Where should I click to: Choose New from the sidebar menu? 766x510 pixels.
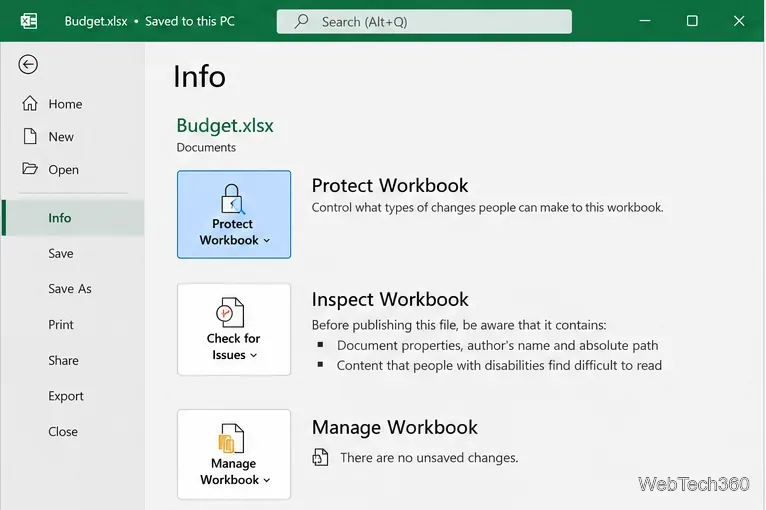pyautogui.click(x=61, y=137)
